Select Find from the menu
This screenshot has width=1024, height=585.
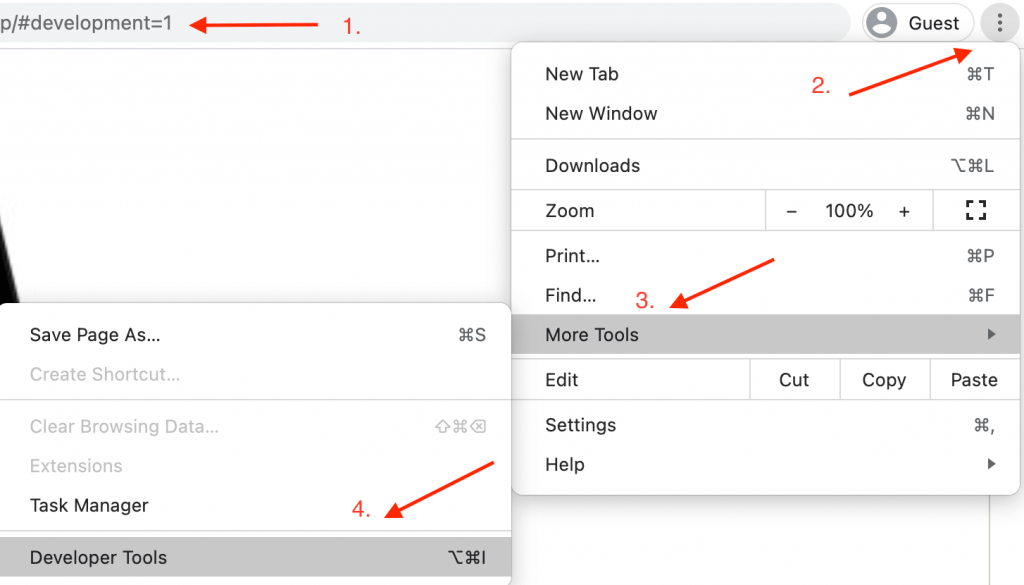570,295
